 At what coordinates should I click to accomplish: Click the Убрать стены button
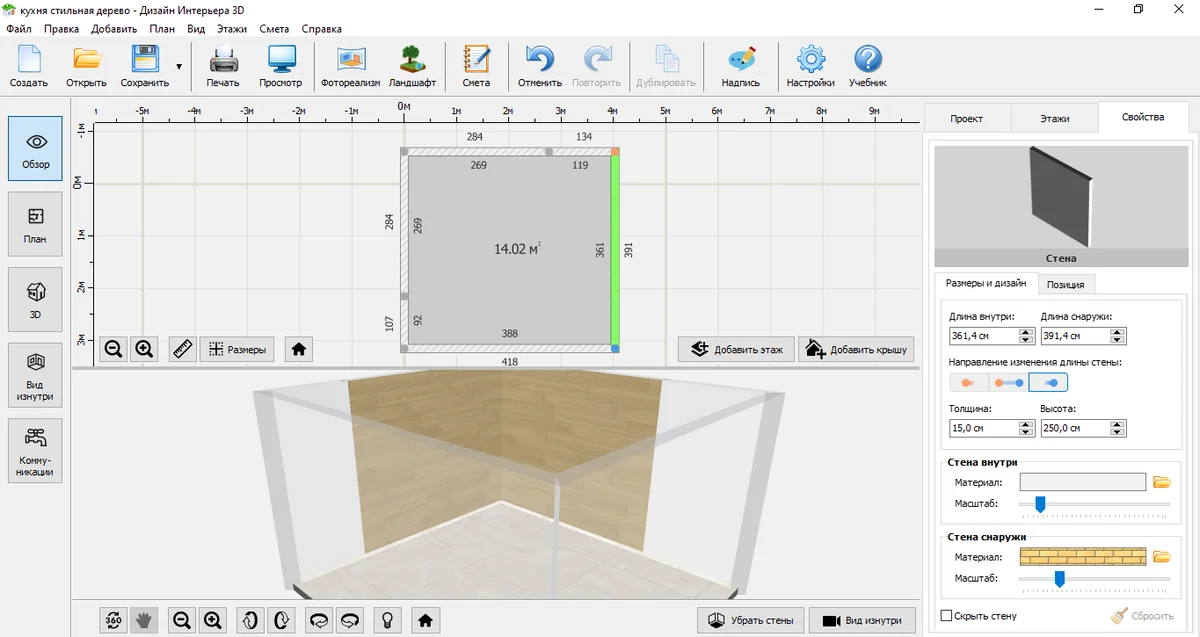(x=750, y=620)
